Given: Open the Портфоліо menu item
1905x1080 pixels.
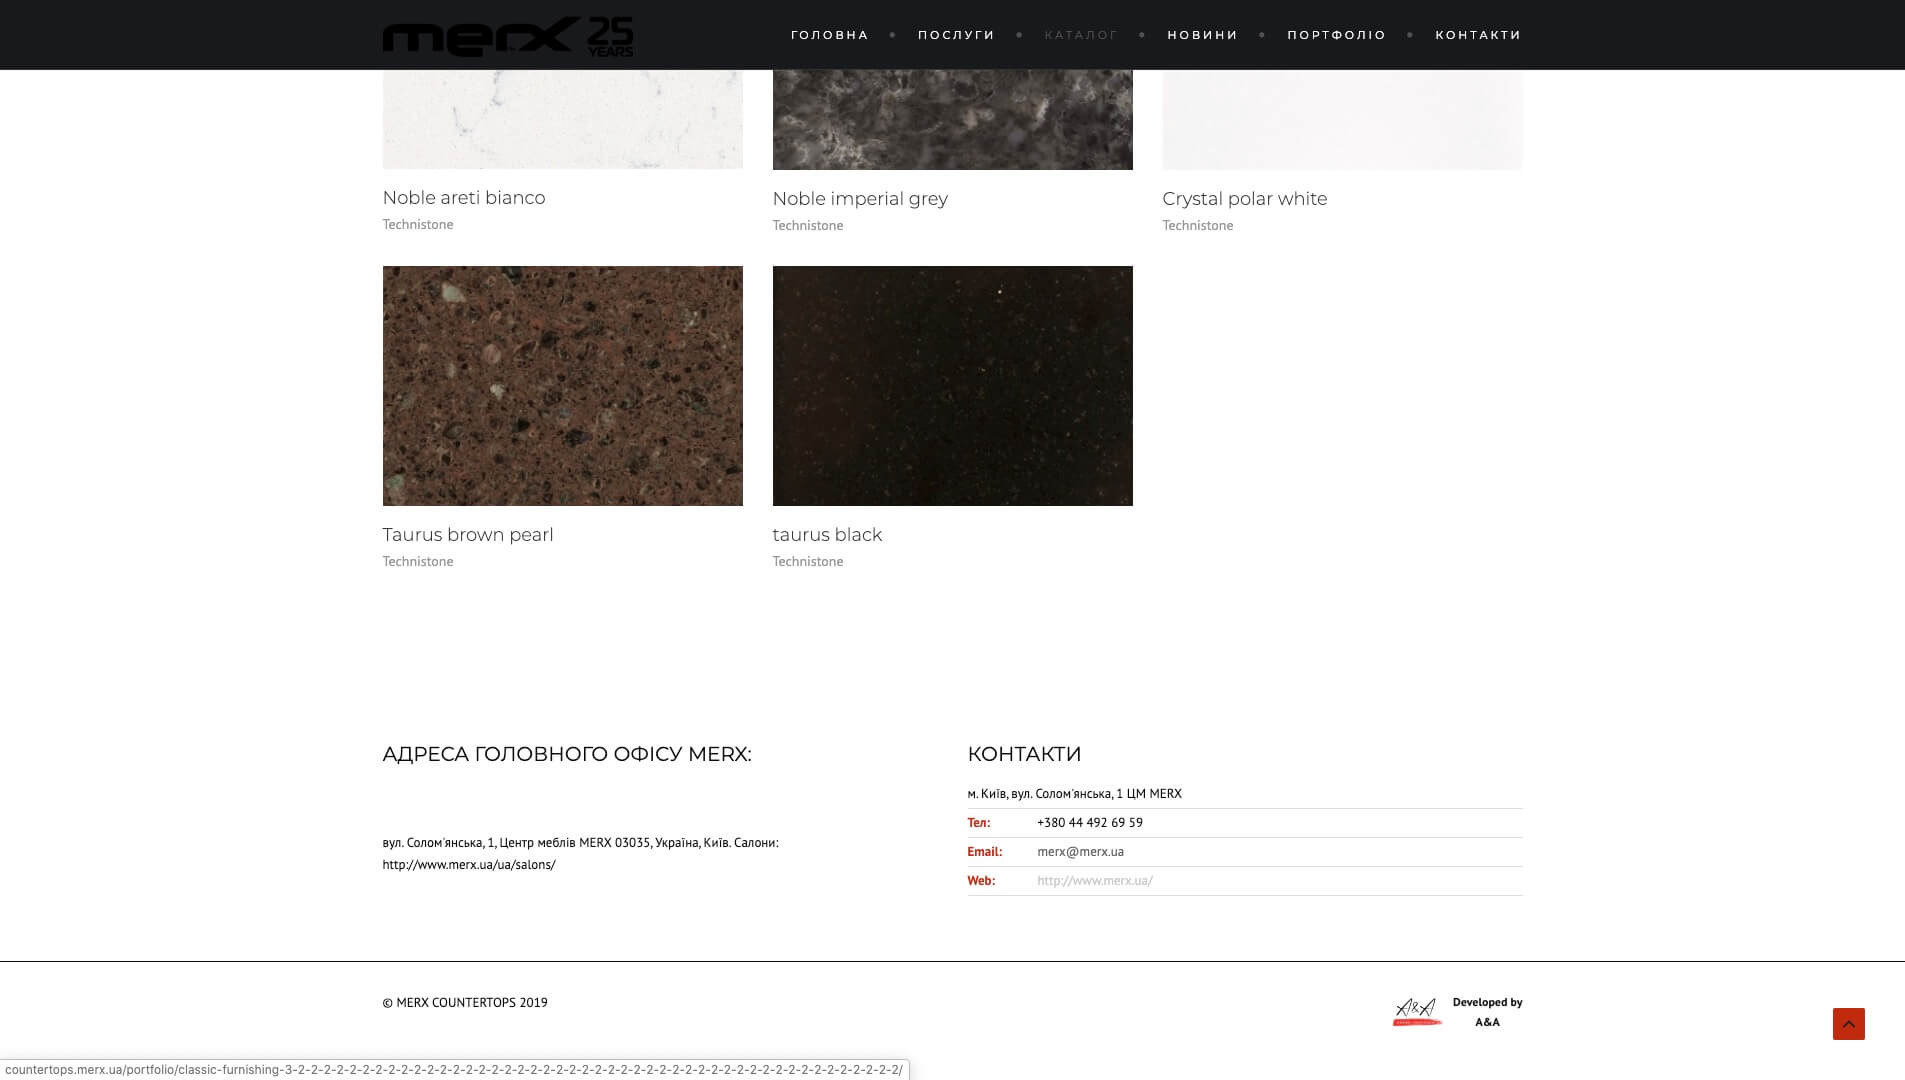Looking at the screenshot, I should (x=1336, y=35).
